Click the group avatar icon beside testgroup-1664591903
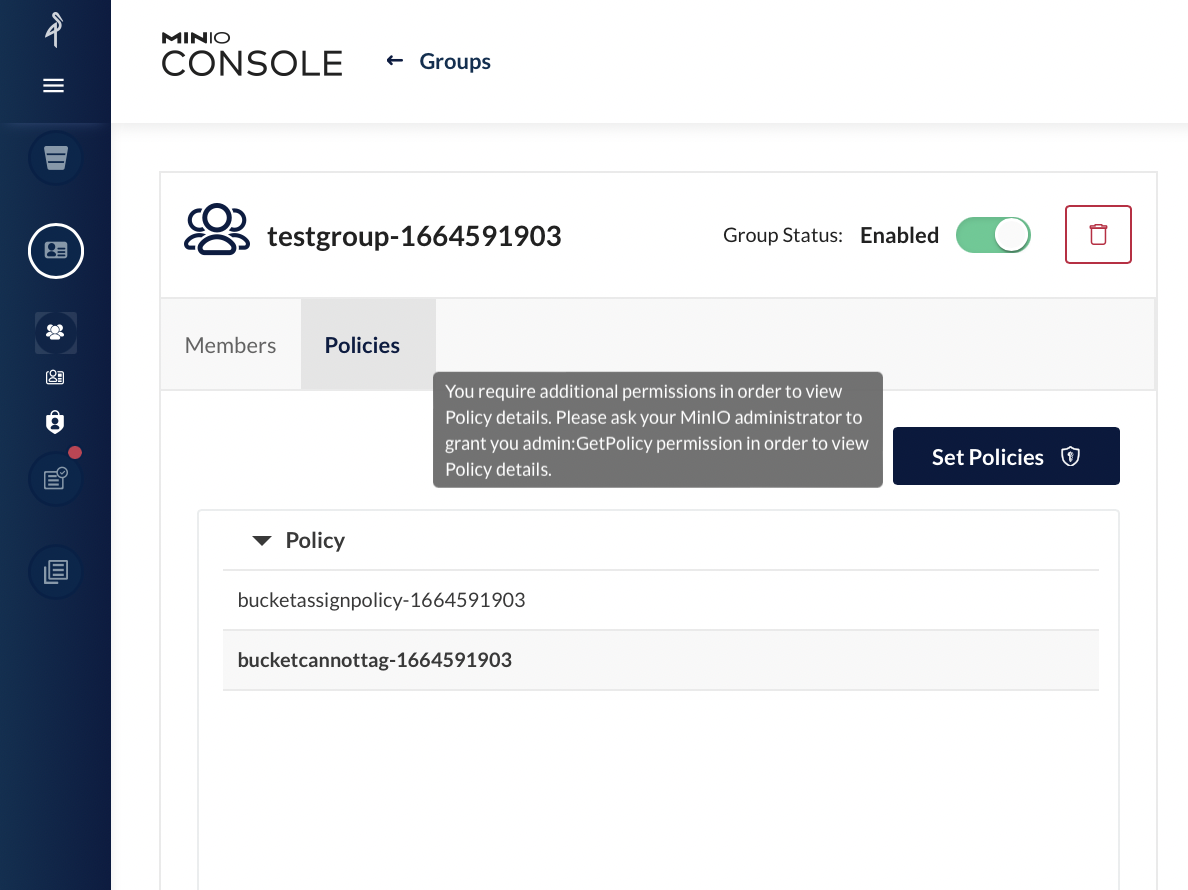Image resolution: width=1188 pixels, height=890 pixels. pyautogui.click(x=217, y=230)
